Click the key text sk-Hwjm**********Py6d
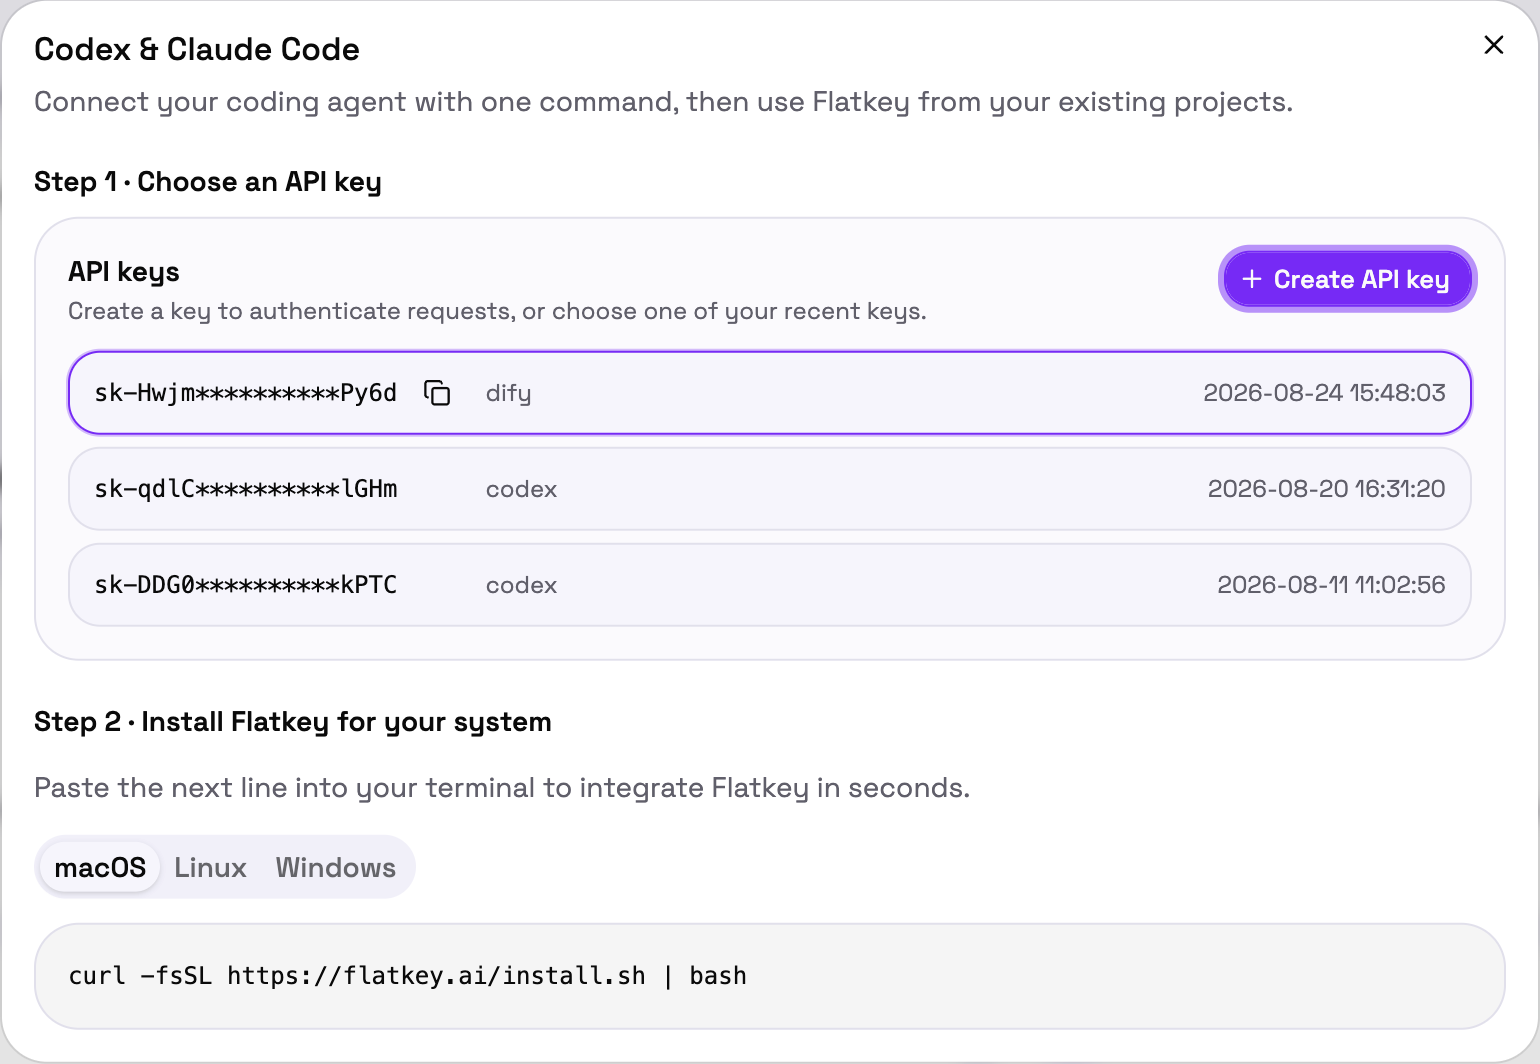The height and width of the screenshot is (1064, 1540). [x=246, y=393]
